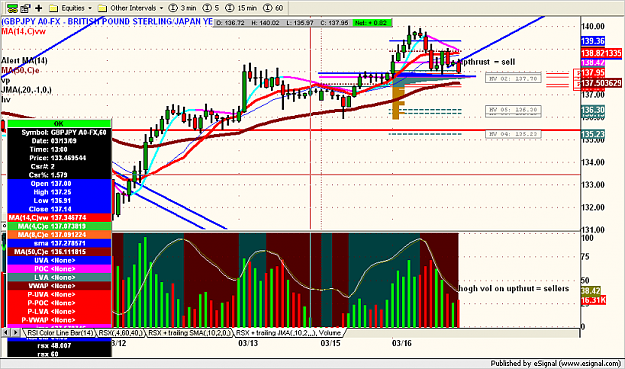Click the Close 137.14 row
The height and width of the screenshot is (369, 625).
tap(59, 209)
